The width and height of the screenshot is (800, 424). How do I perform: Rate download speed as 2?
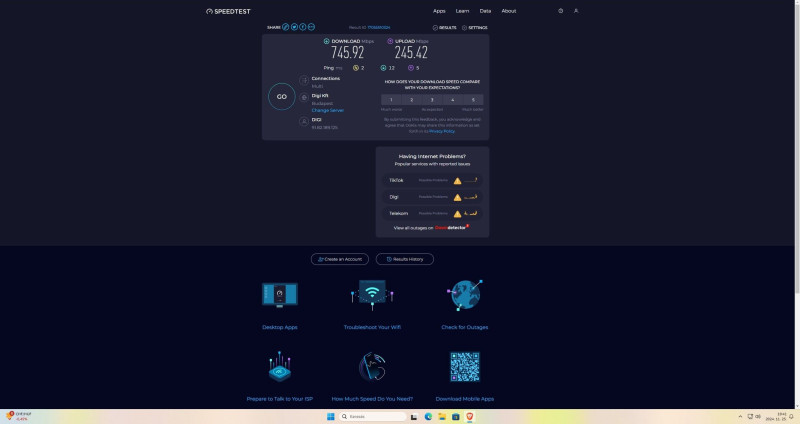[412, 99]
